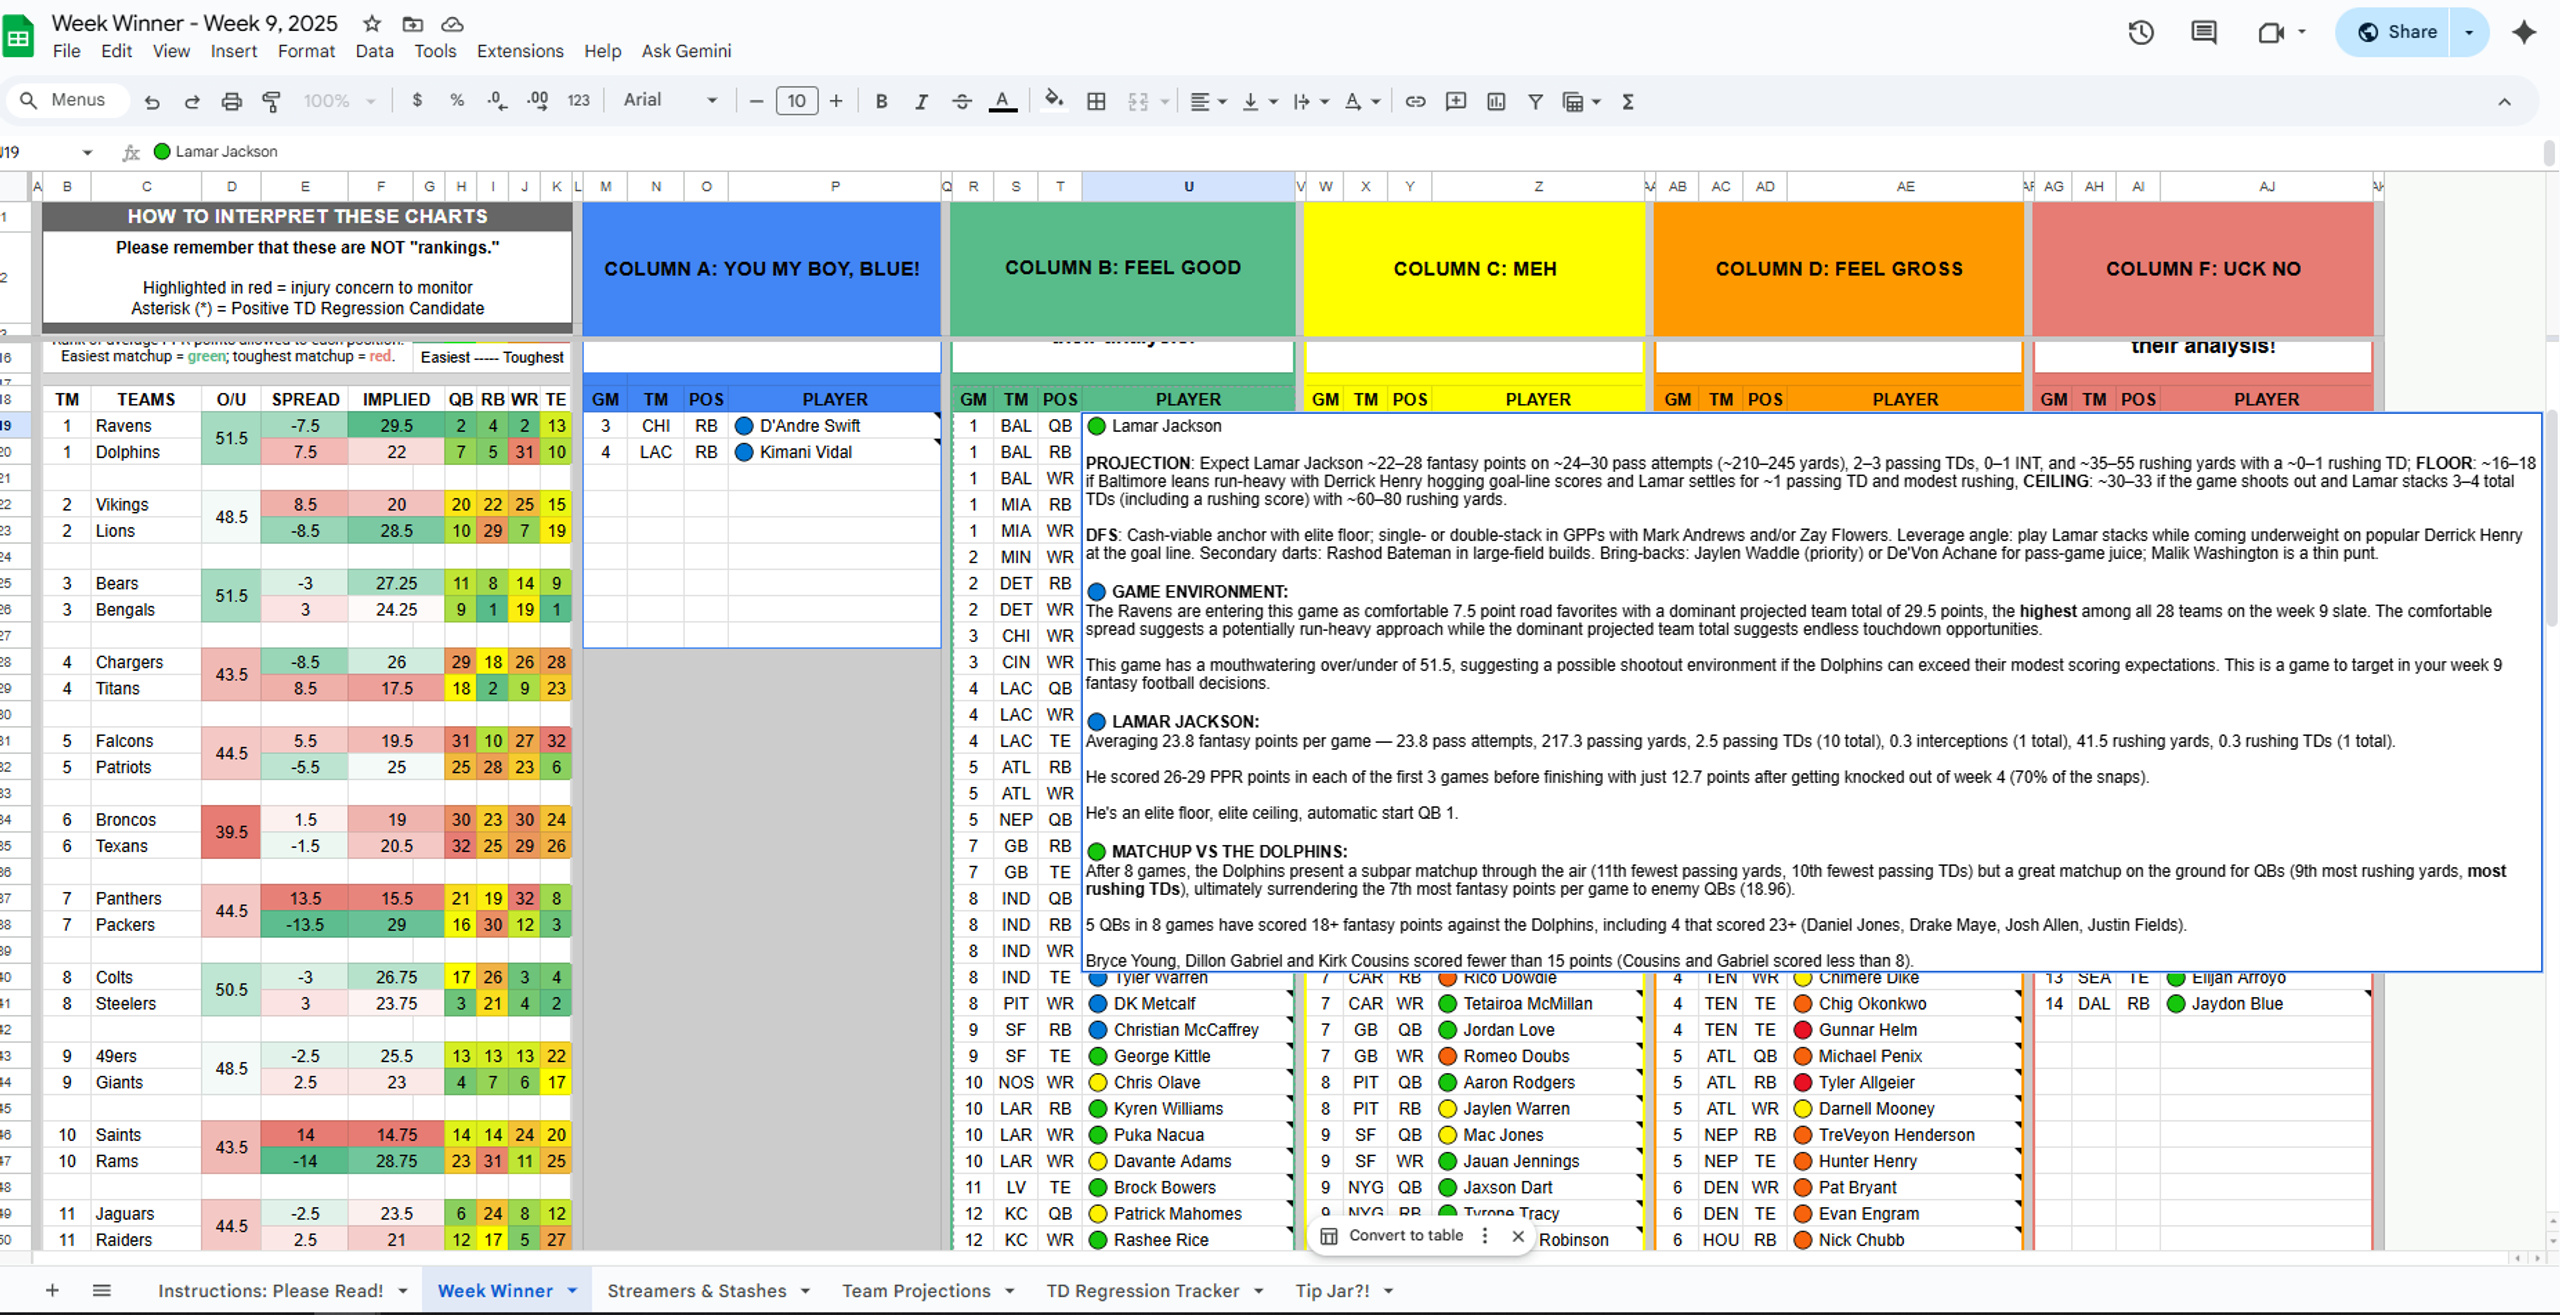
Task: Toggle italic formatting
Action: [x=921, y=101]
